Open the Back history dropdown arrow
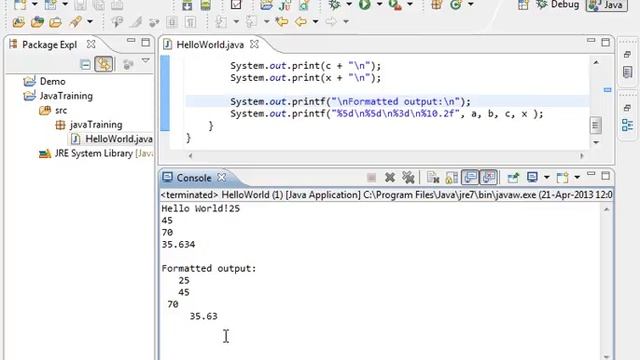This screenshot has width=640, height=360. click(315, 21)
